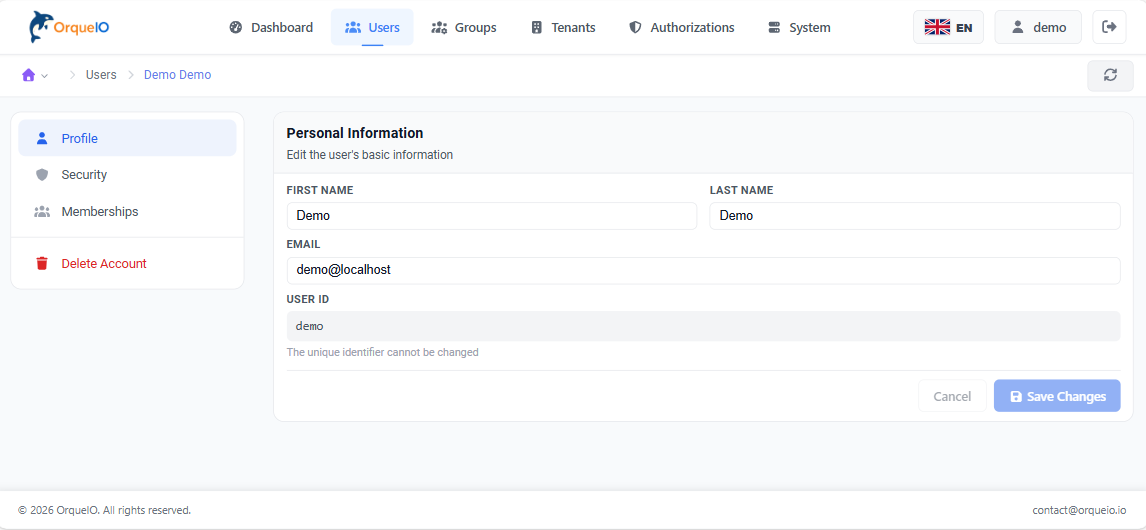Click the Demo Demo breadcrumb link
Image resolution: width=1146 pixels, height=530 pixels.
coord(178,75)
